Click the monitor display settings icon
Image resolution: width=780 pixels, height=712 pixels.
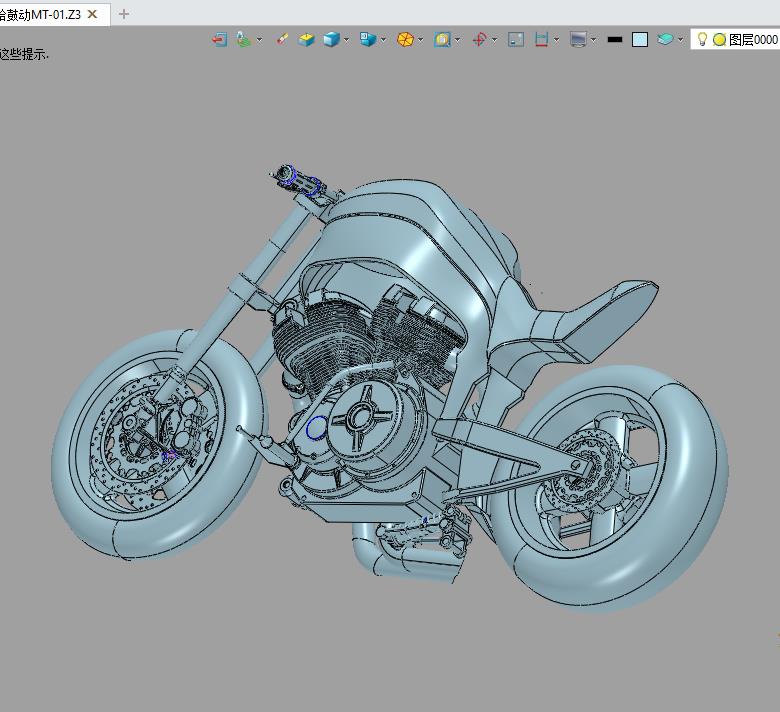click(577, 40)
